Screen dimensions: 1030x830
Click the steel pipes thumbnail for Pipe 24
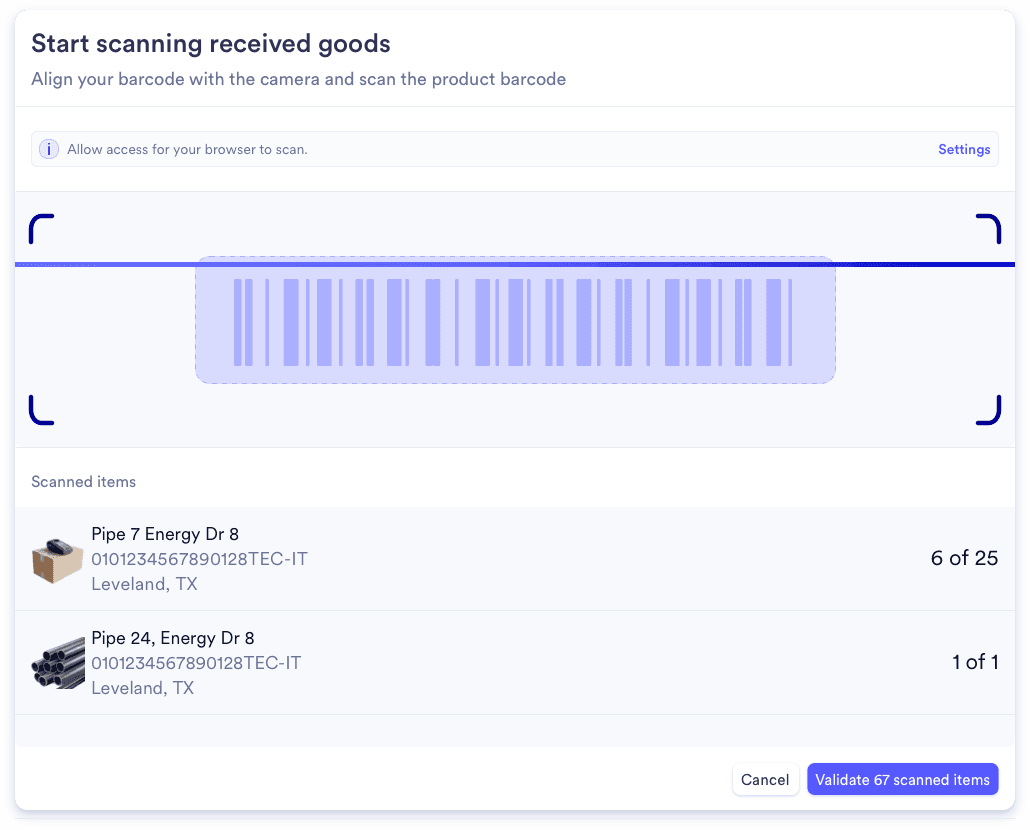click(x=58, y=663)
